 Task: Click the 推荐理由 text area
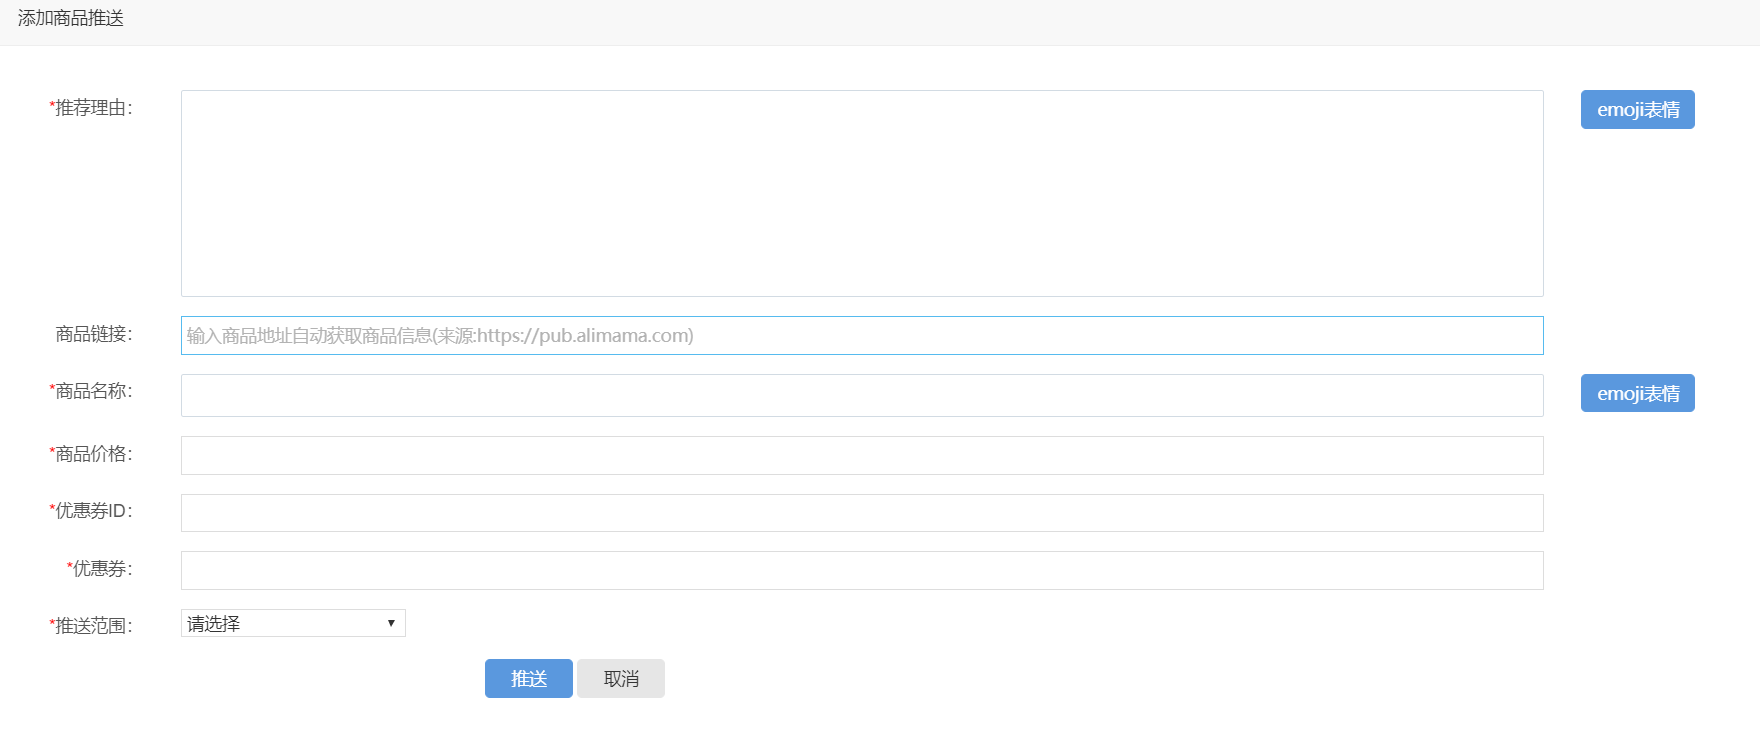[x=861, y=193]
